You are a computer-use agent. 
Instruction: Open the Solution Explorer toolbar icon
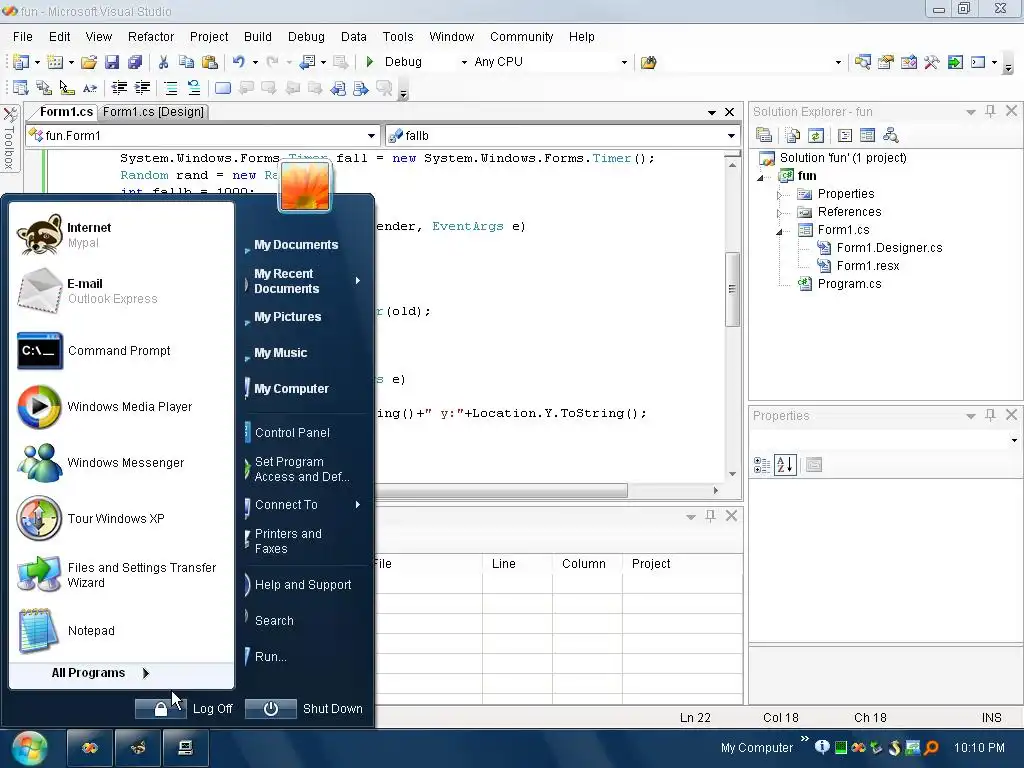(x=863, y=62)
